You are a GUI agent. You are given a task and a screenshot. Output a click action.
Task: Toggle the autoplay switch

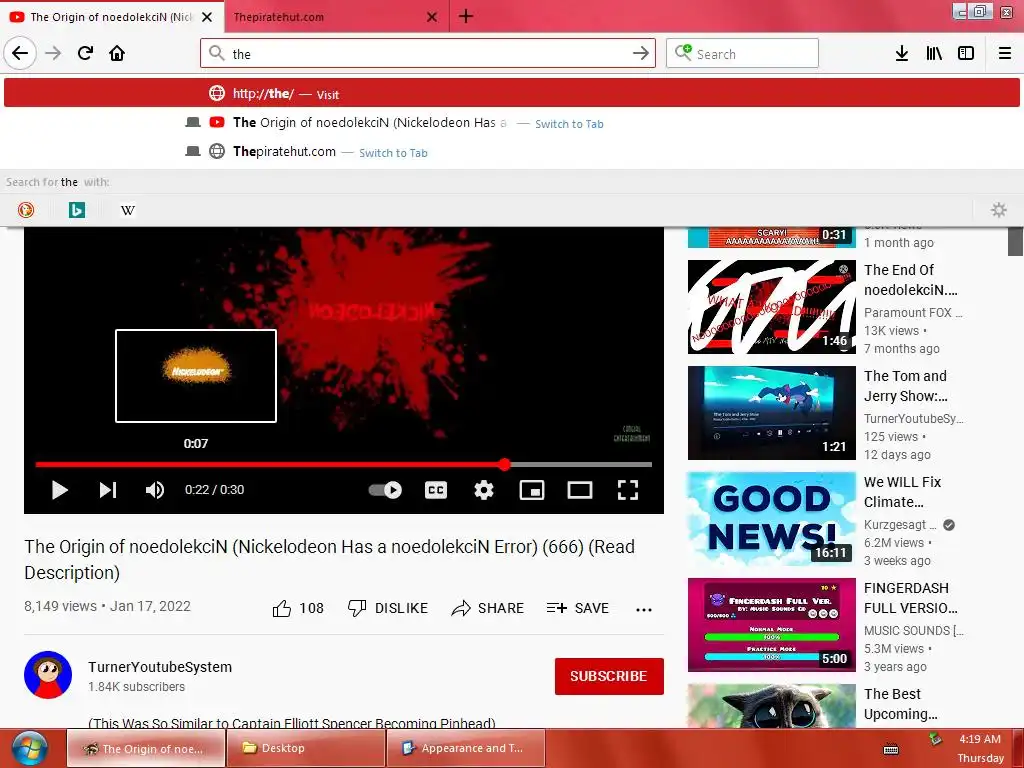[x=385, y=490]
